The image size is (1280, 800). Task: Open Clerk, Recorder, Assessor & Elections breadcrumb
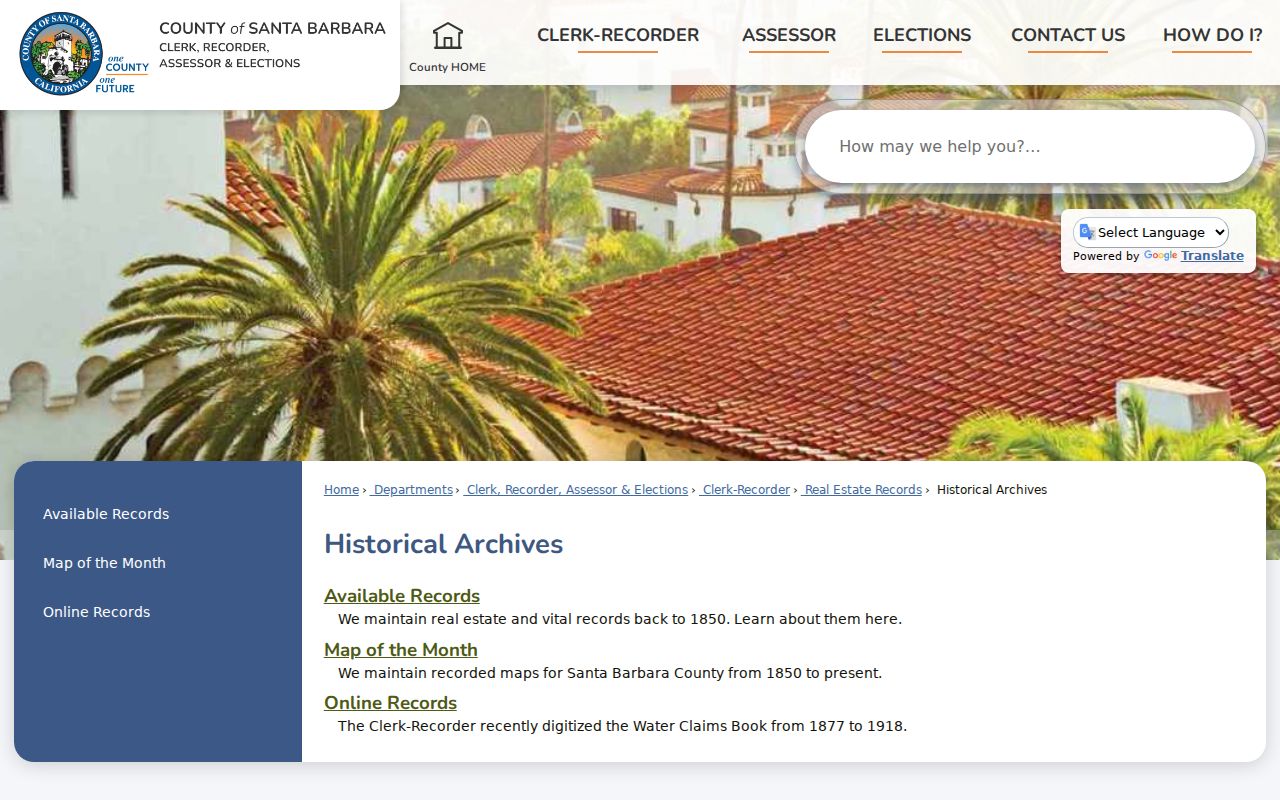(577, 490)
